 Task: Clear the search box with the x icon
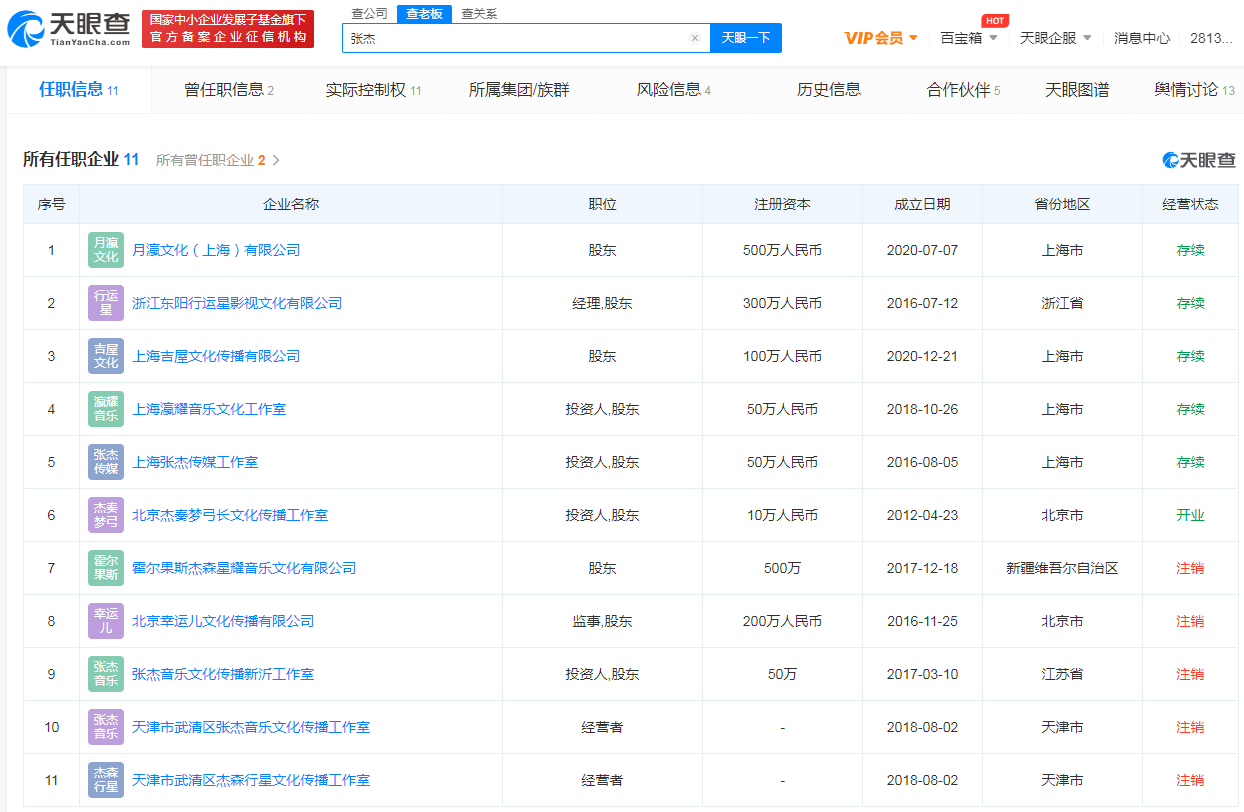695,38
